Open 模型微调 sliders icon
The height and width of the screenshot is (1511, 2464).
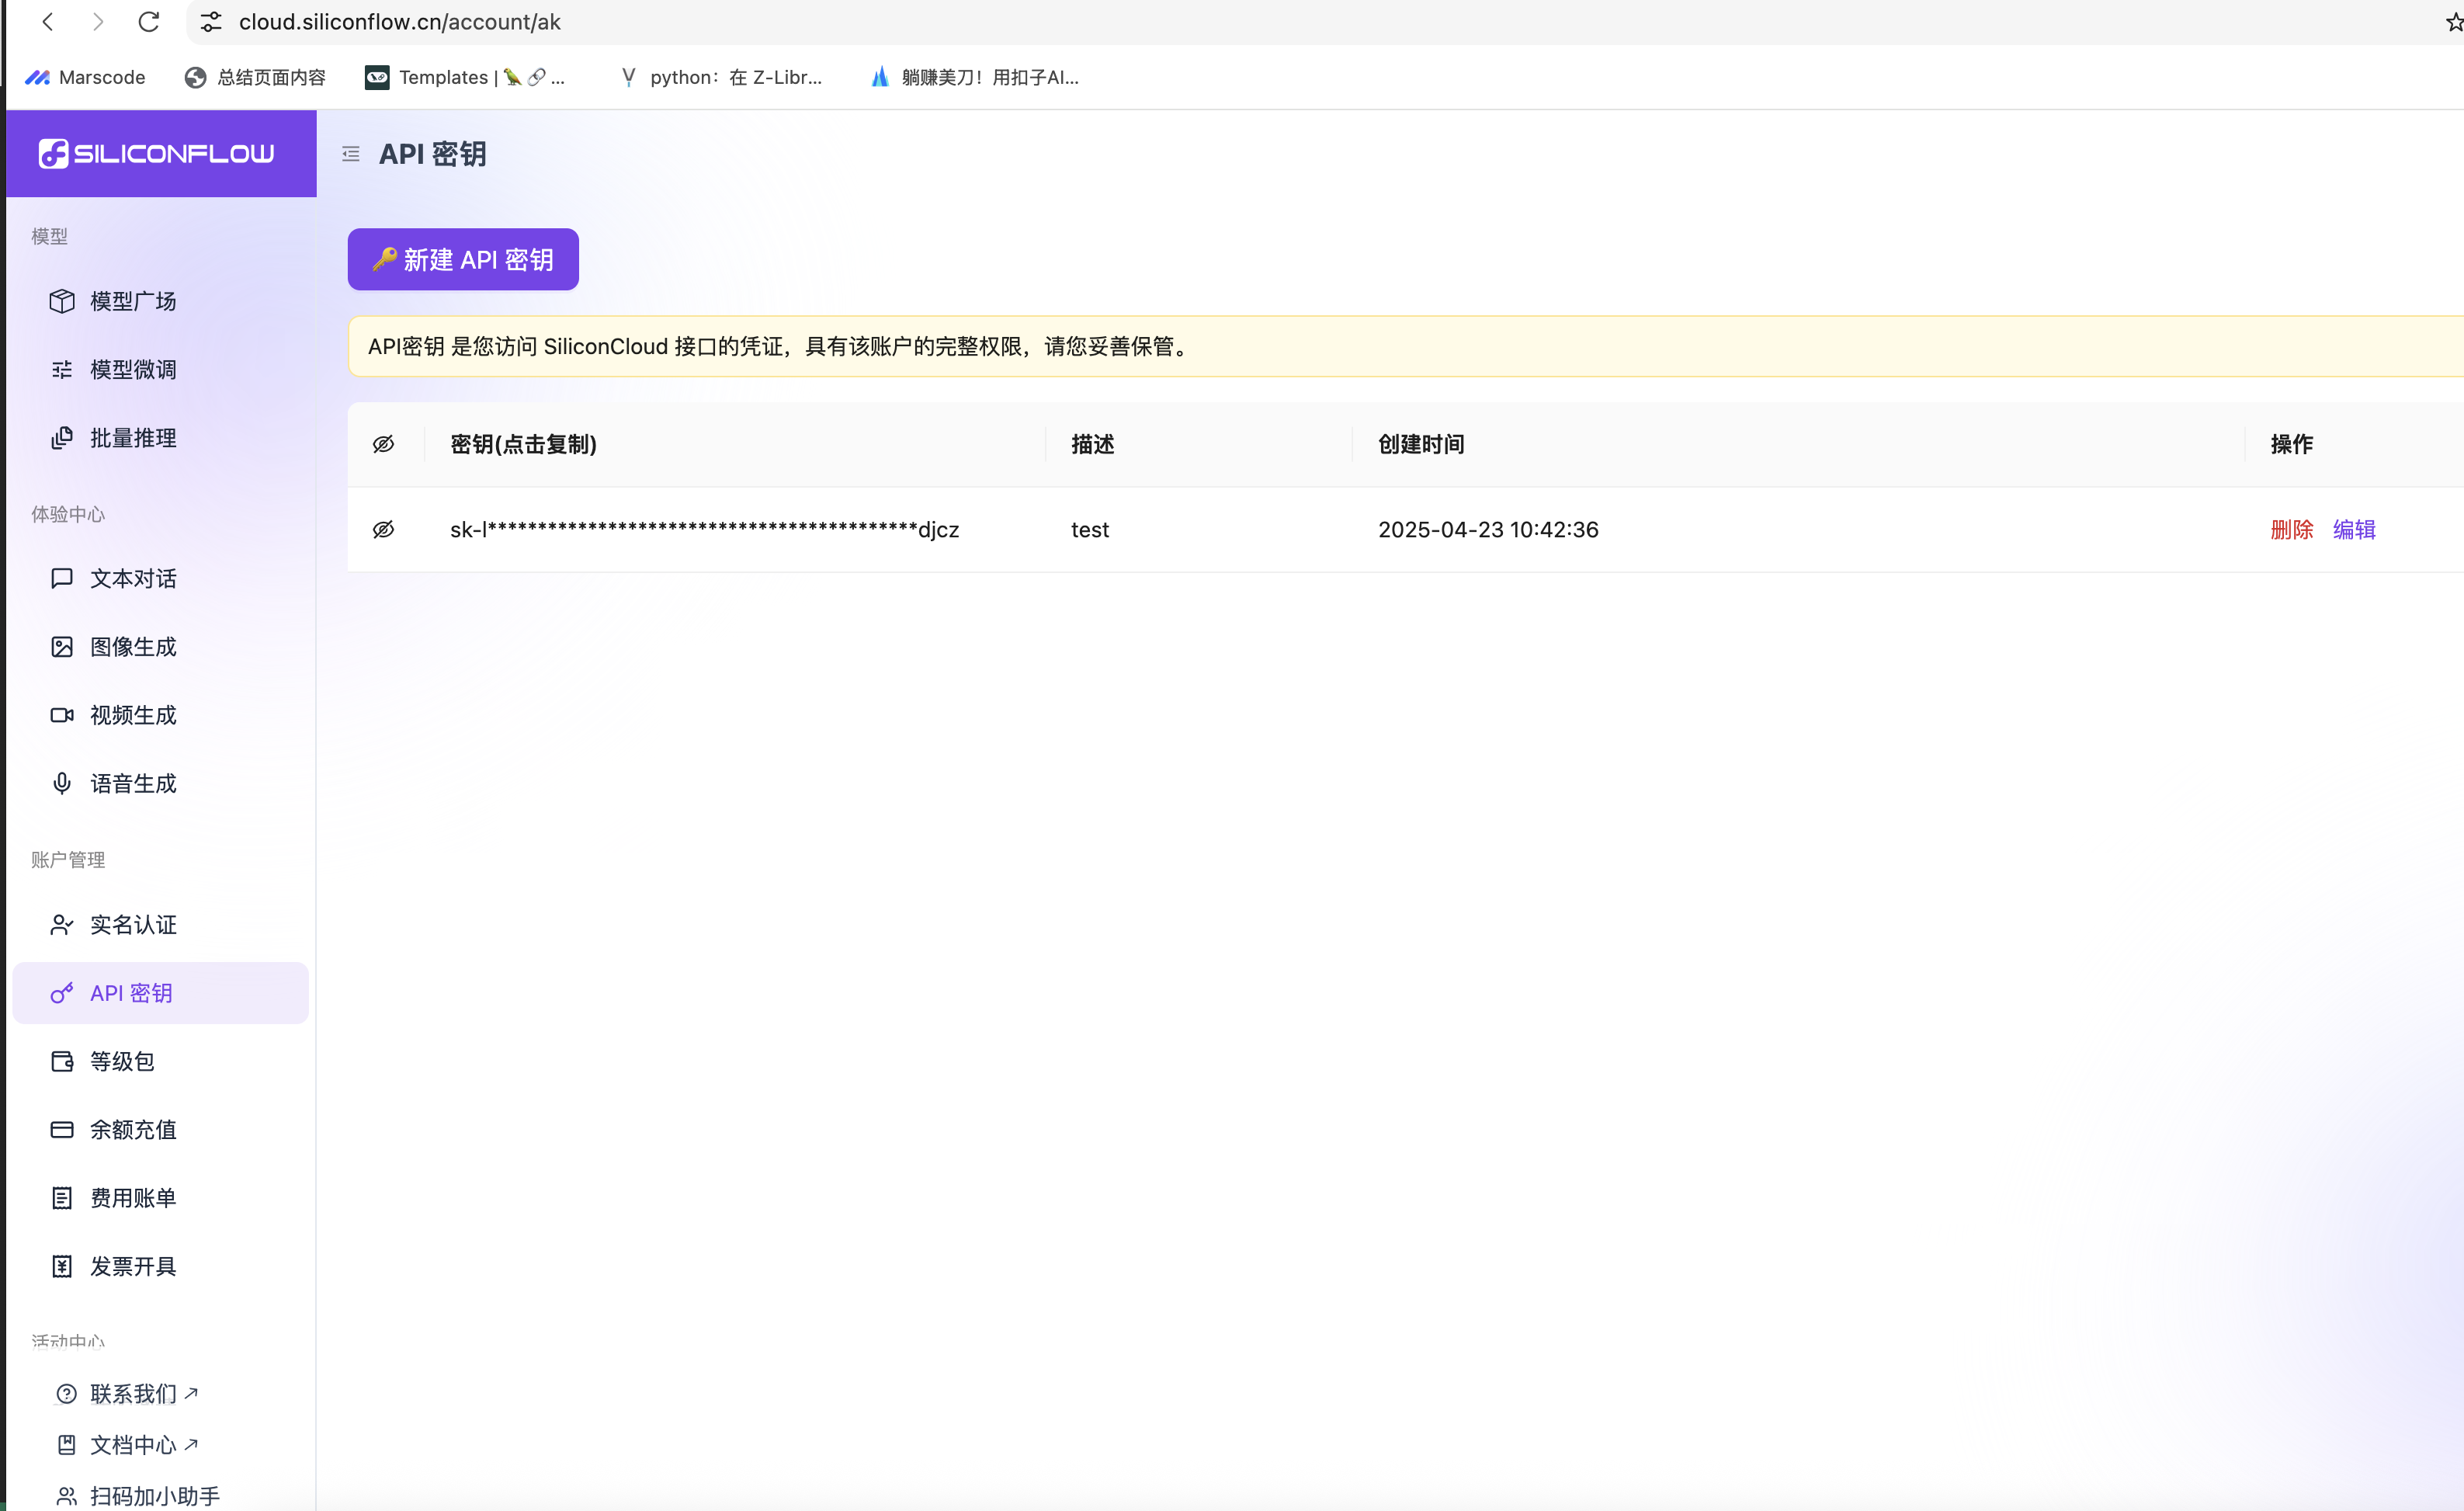(62, 369)
